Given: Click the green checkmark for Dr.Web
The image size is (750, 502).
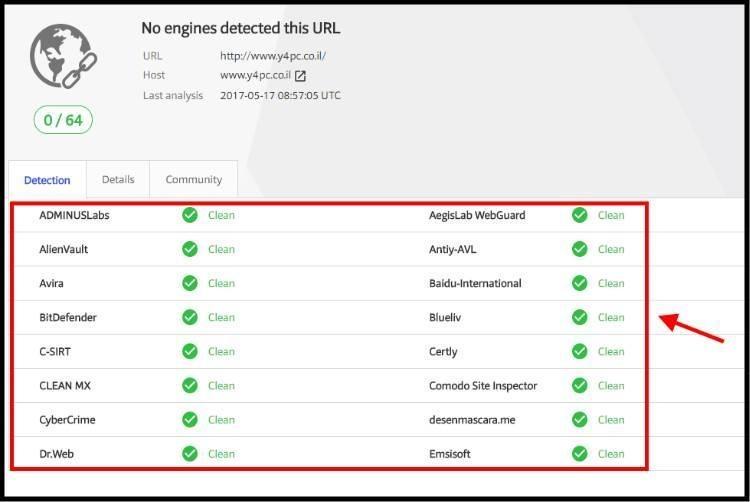Looking at the screenshot, I should pyautogui.click(x=190, y=454).
